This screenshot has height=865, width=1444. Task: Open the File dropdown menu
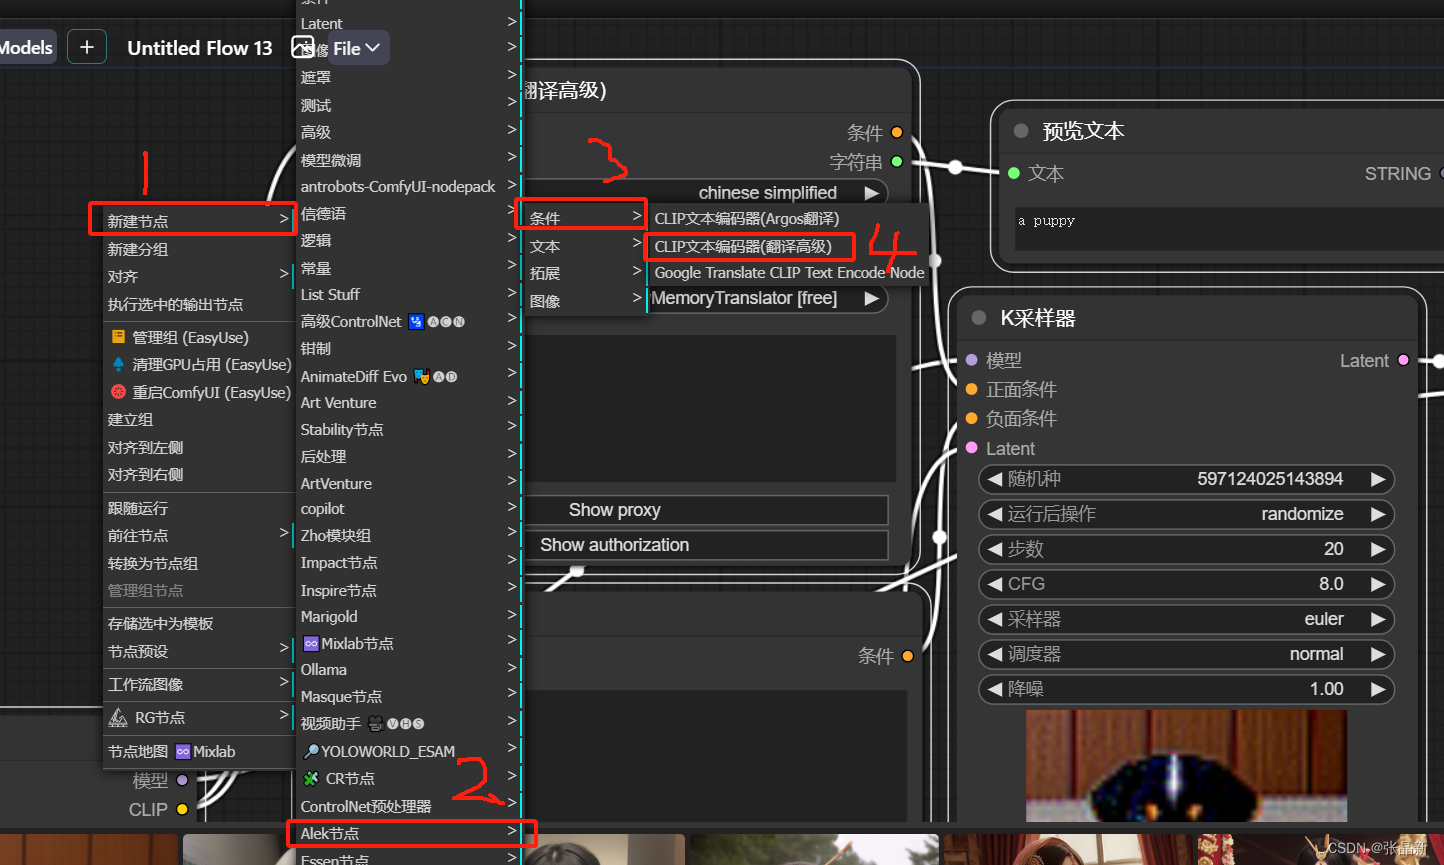[x=357, y=48]
